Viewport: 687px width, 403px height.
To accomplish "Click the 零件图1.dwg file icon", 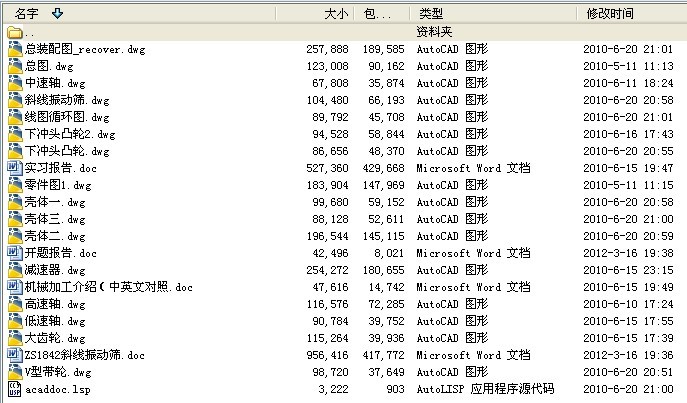I will click(x=15, y=185).
